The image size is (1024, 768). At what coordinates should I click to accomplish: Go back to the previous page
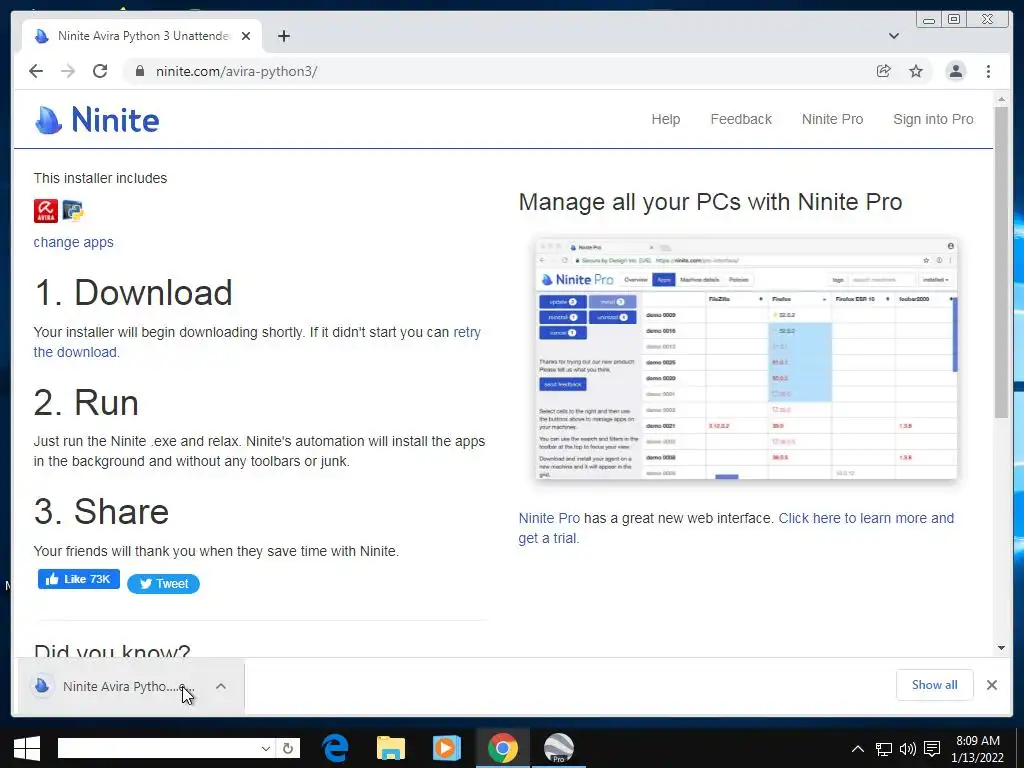point(36,71)
